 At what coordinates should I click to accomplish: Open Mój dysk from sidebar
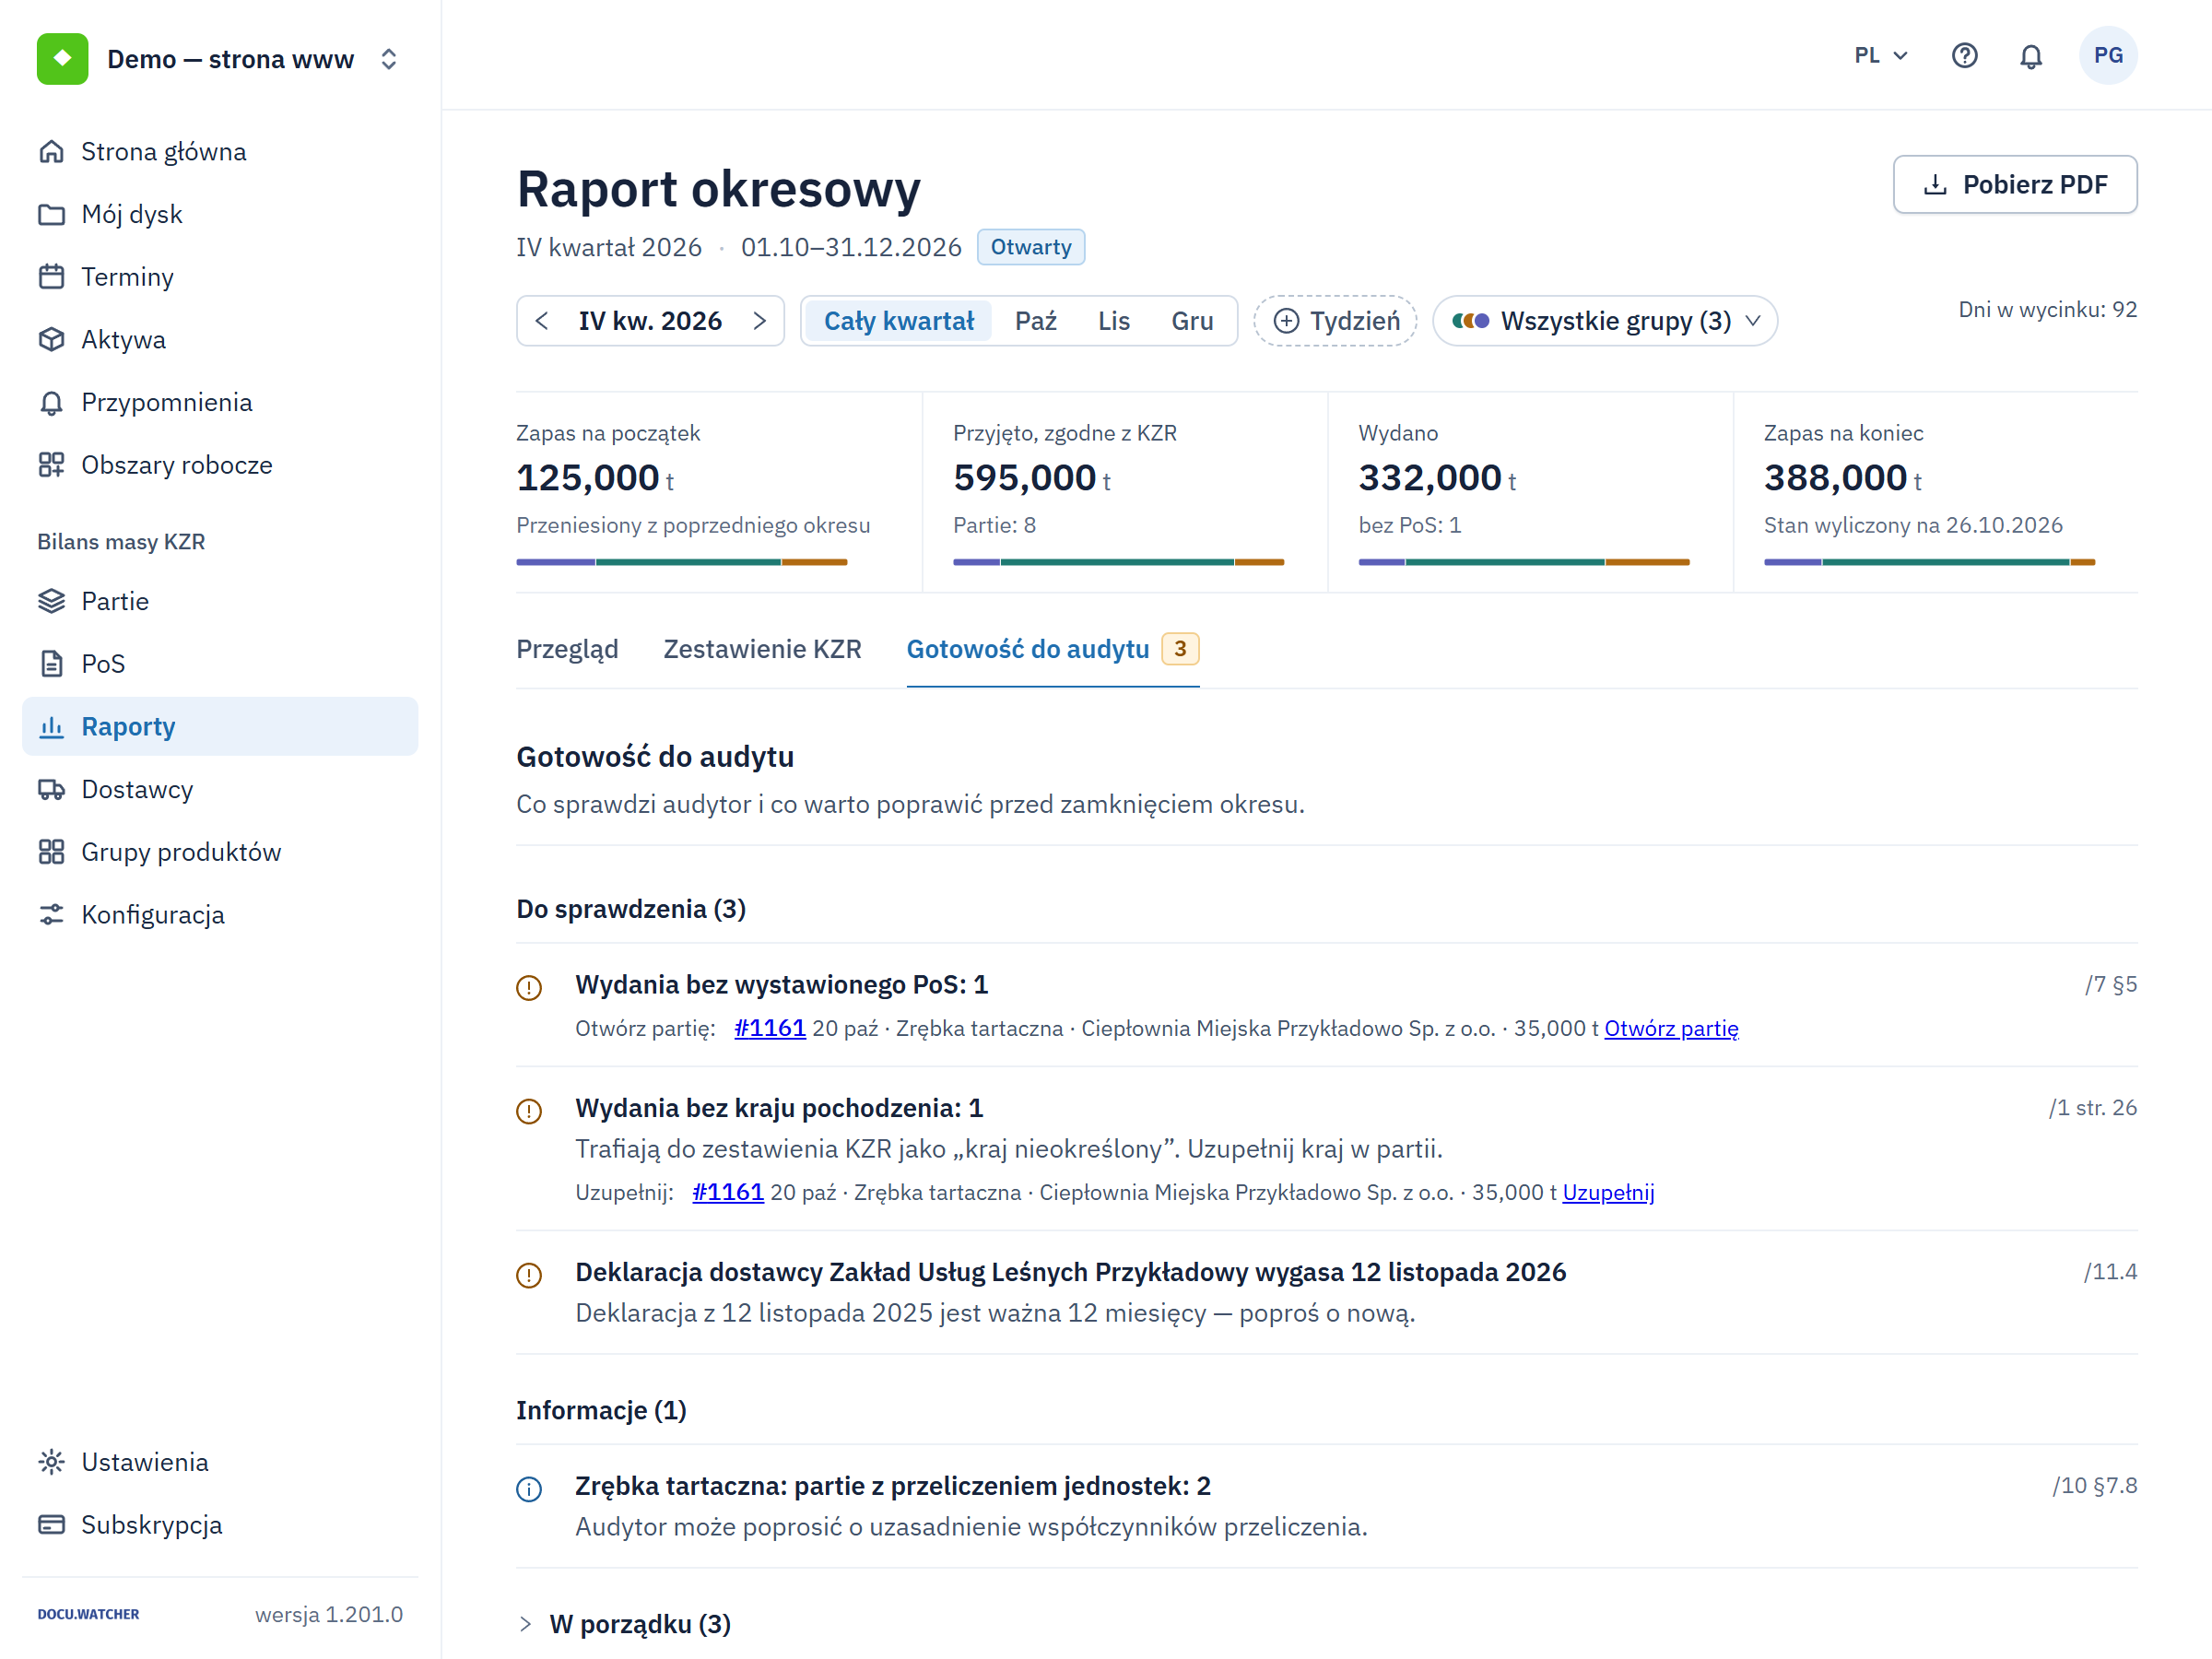(220, 214)
